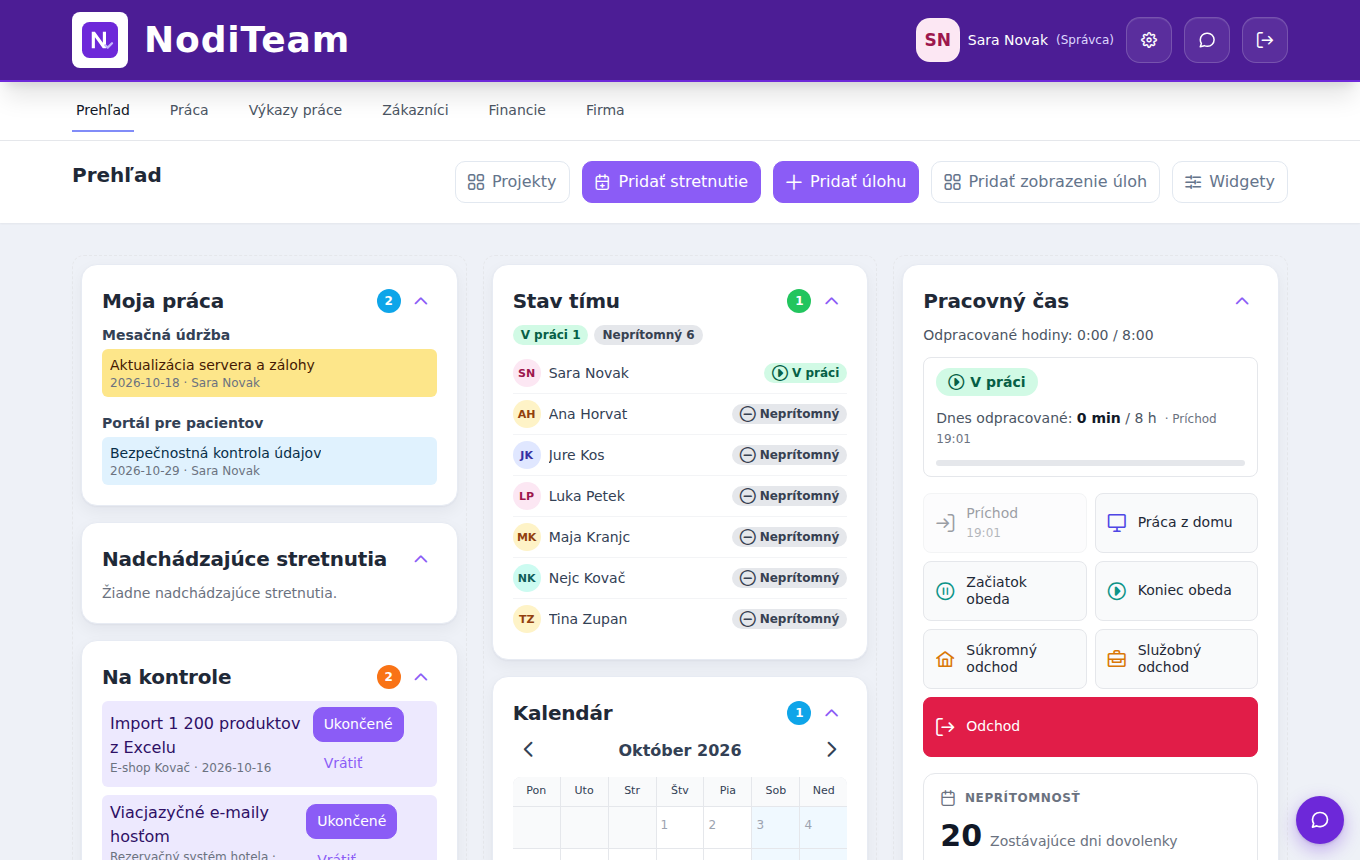Click green badge 1 in Stav tímu
The height and width of the screenshot is (860, 1360).
[799, 301]
